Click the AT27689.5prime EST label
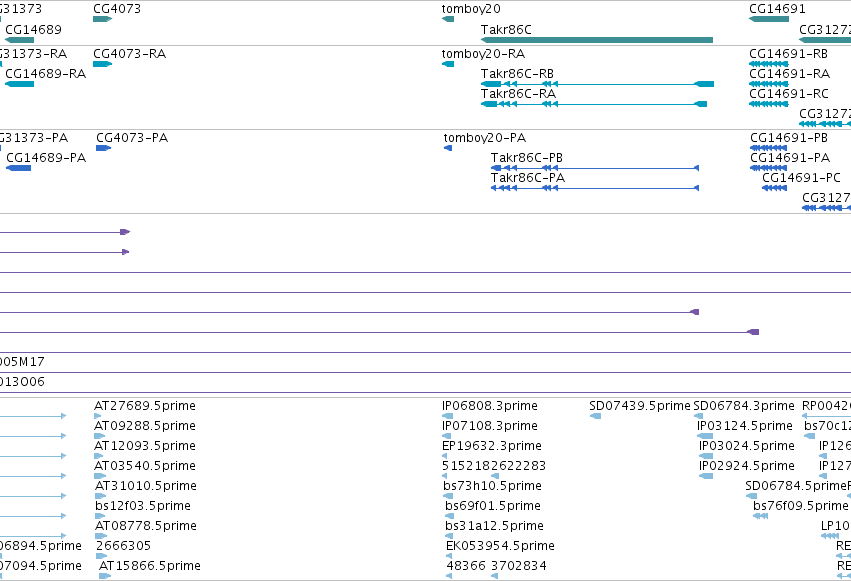The width and height of the screenshot is (851, 581). 145,406
